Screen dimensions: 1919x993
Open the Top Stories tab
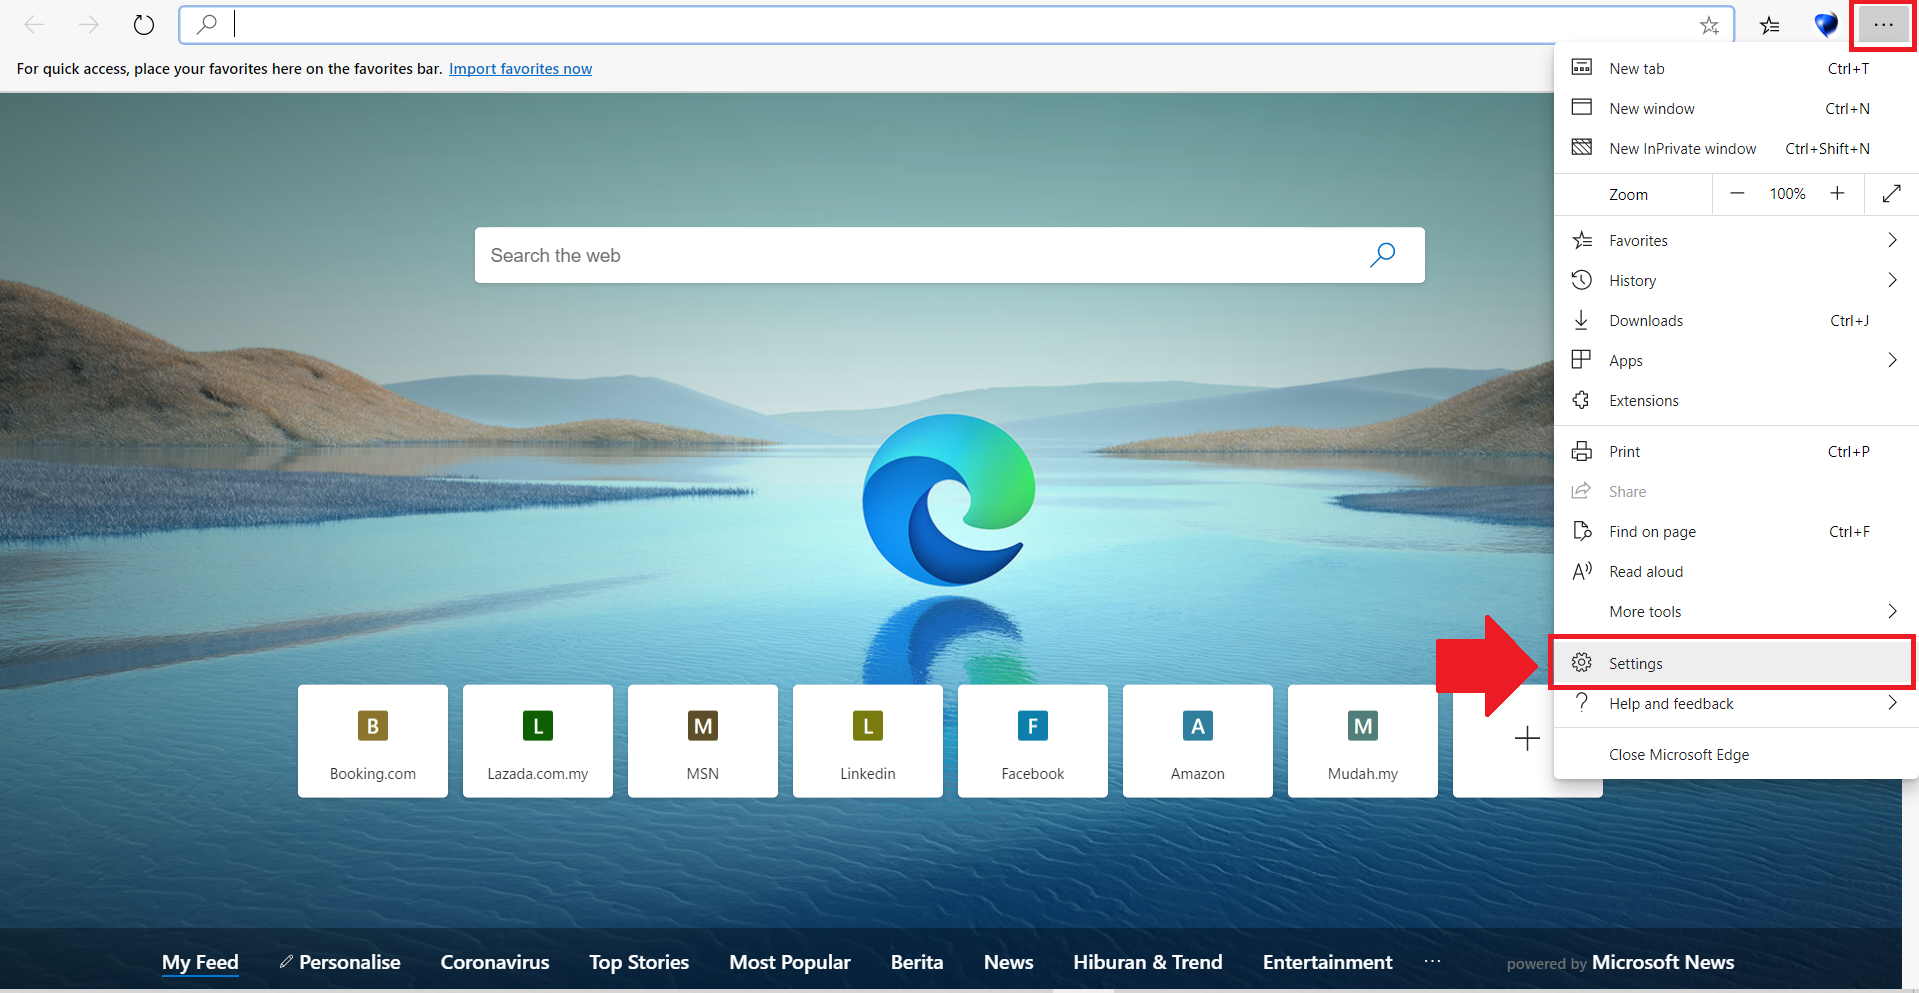[x=639, y=962]
